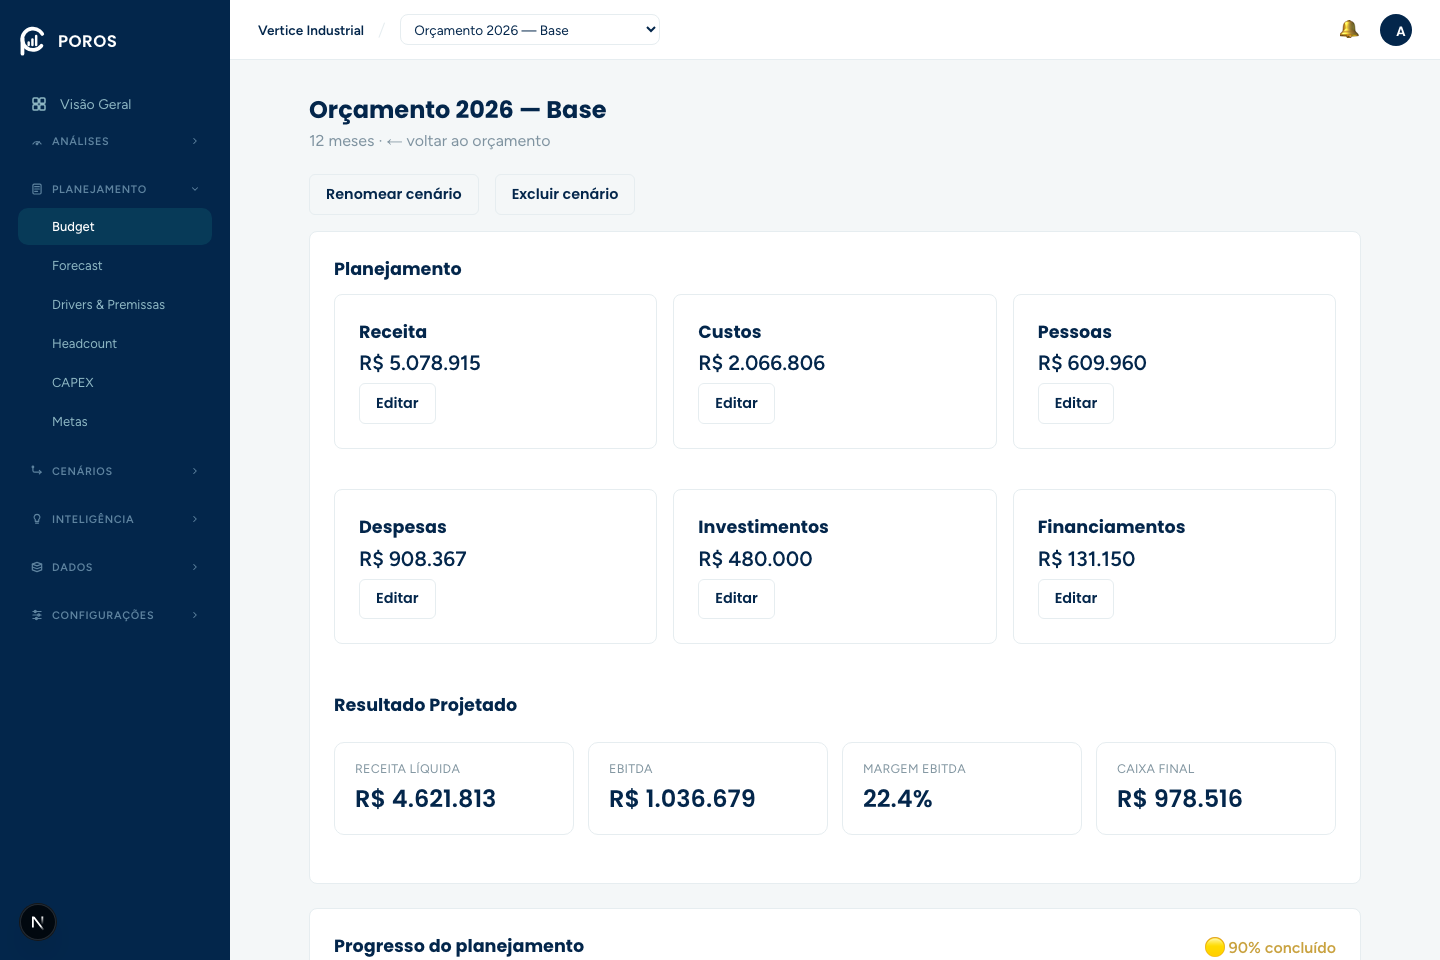Edit the Receita card
Screen dimensions: 1440x960
[x=397, y=403]
